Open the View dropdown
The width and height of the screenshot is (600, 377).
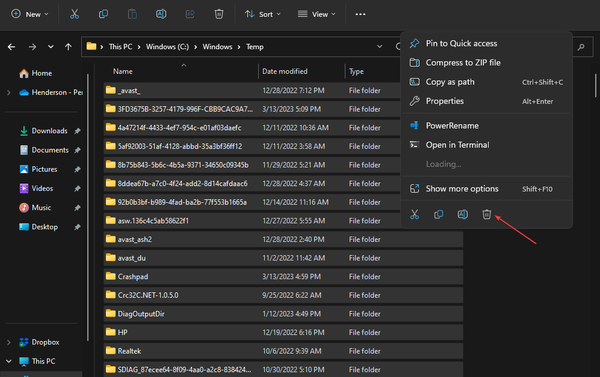tap(316, 14)
